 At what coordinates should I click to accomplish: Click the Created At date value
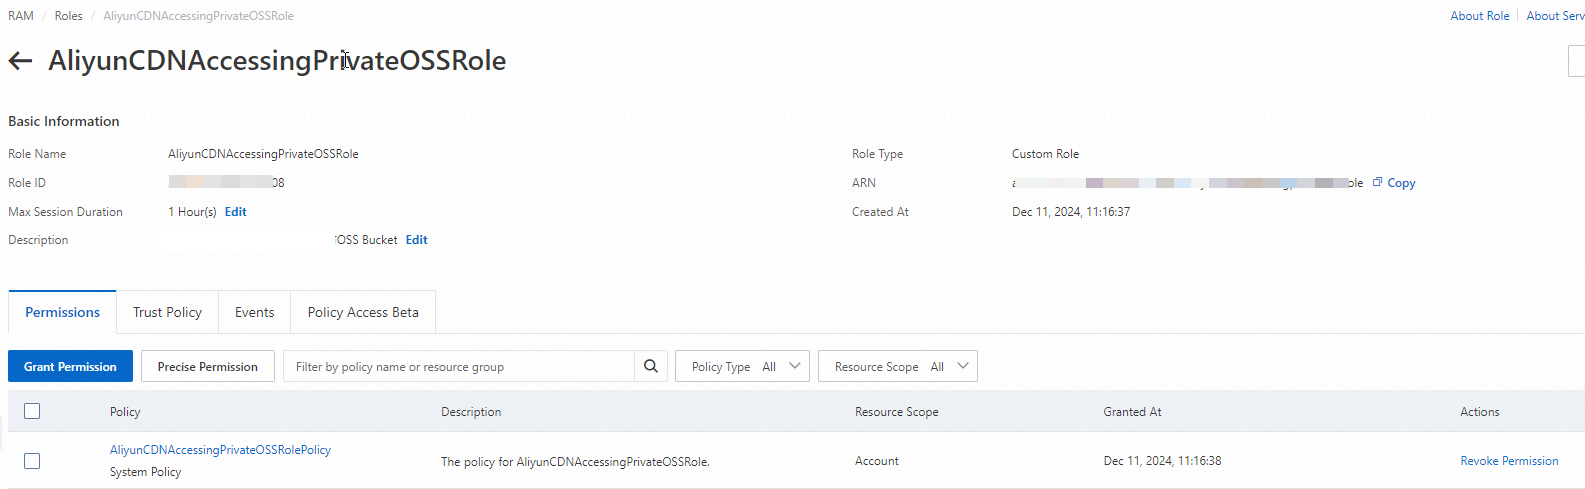tap(1071, 212)
